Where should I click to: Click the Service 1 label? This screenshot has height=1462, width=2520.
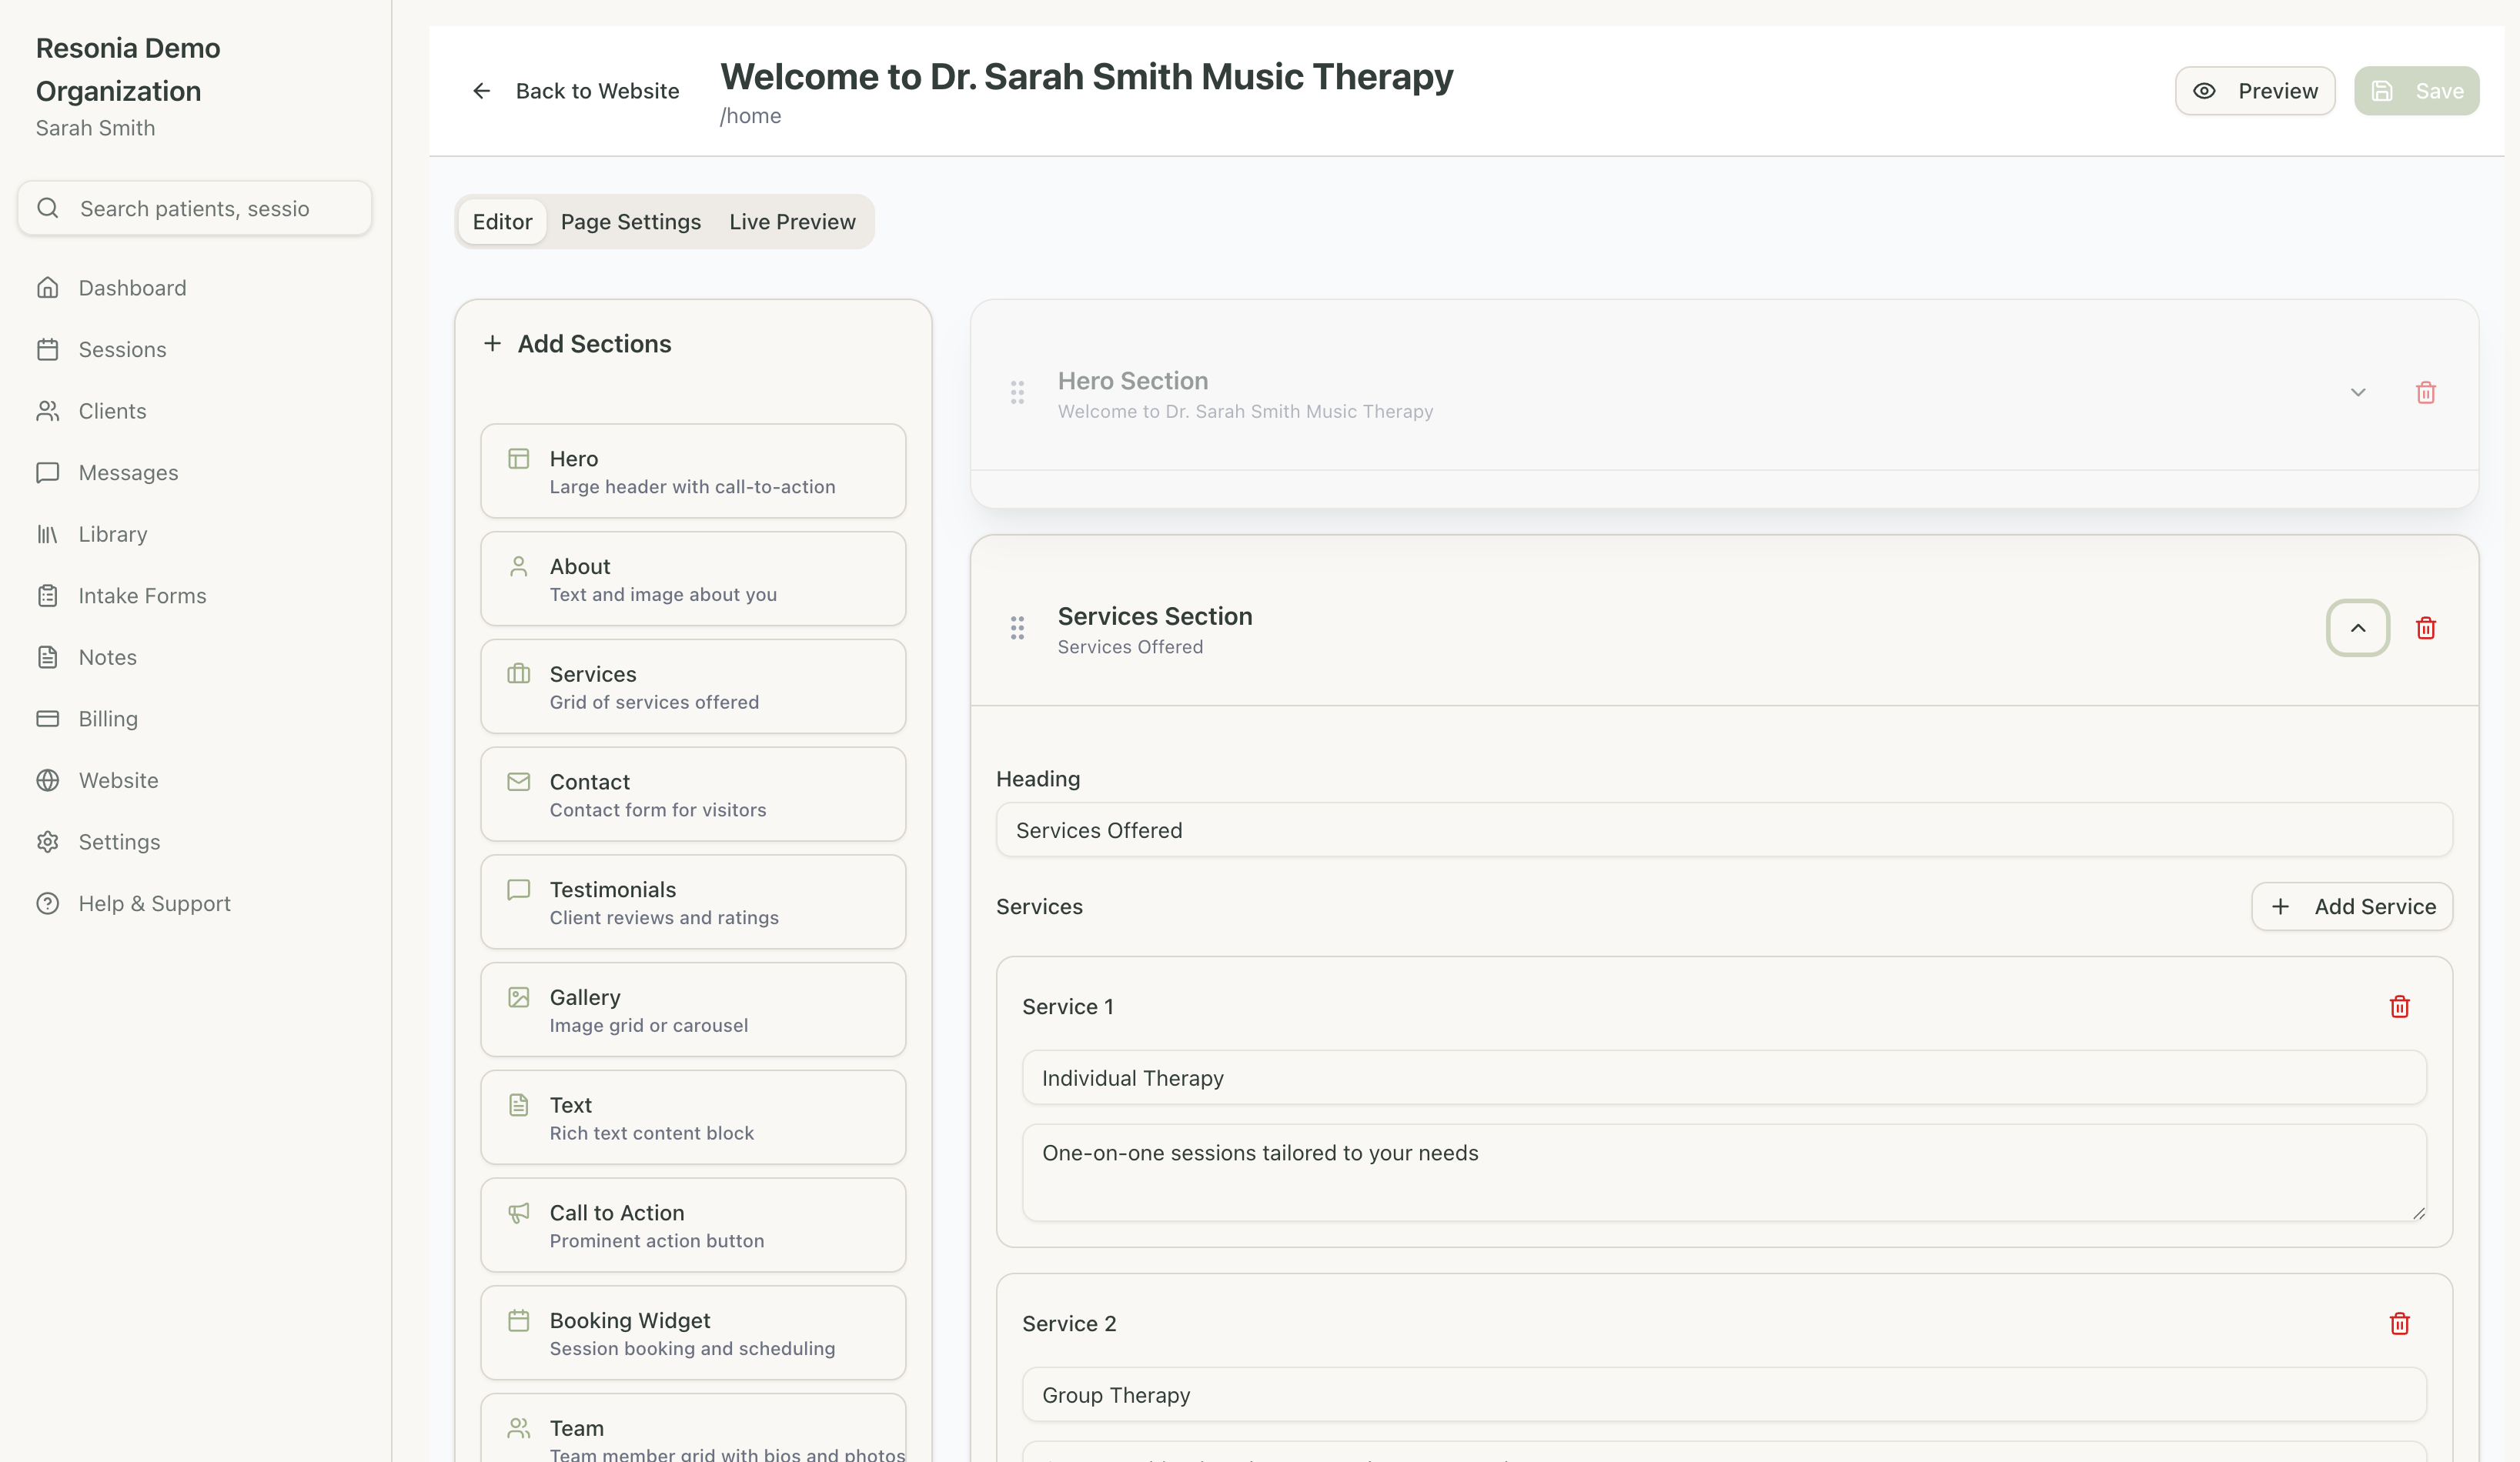click(x=1068, y=1007)
